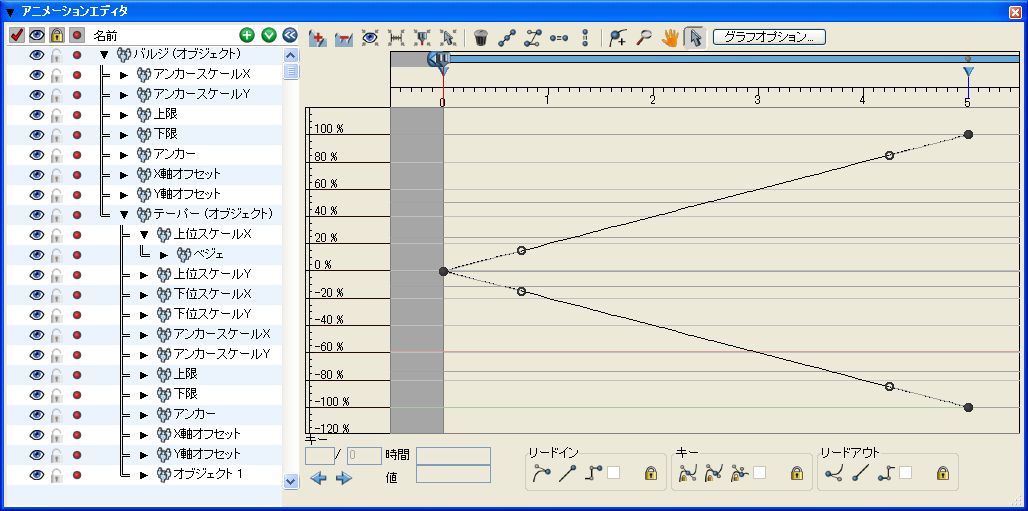Click the red checkmark column header
The image size is (1028, 511).
tap(16, 35)
